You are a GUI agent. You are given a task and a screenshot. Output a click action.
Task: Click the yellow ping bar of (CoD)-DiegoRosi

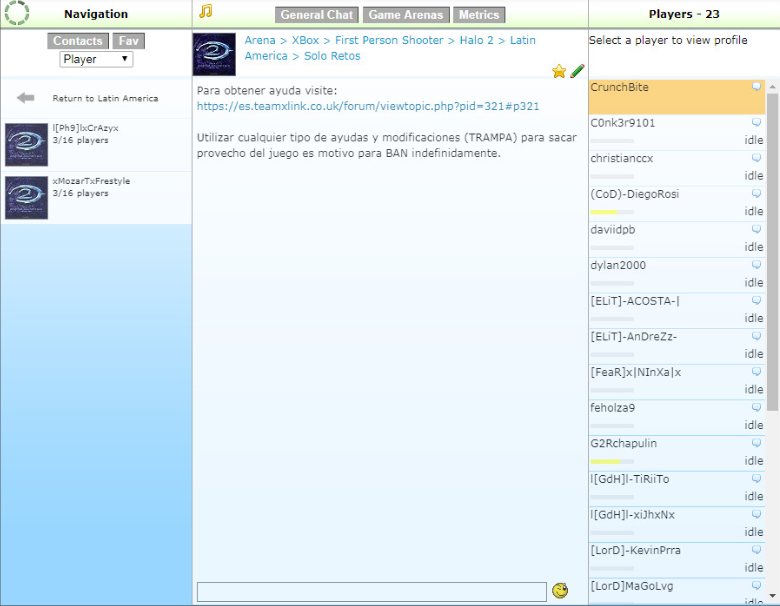[x=604, y=212]
